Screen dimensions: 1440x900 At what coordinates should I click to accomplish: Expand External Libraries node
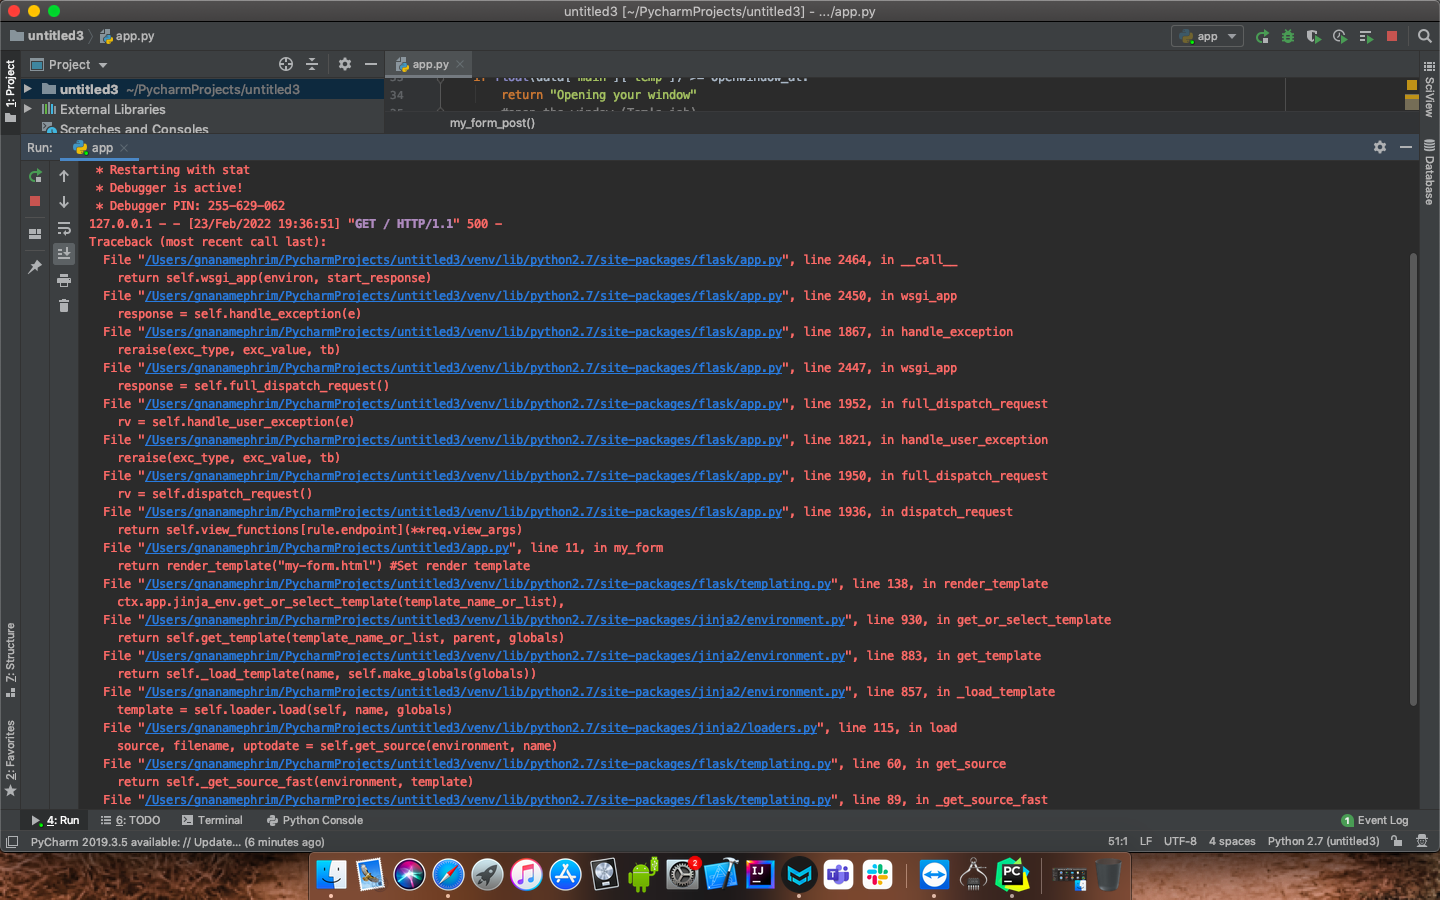(28, 109)
